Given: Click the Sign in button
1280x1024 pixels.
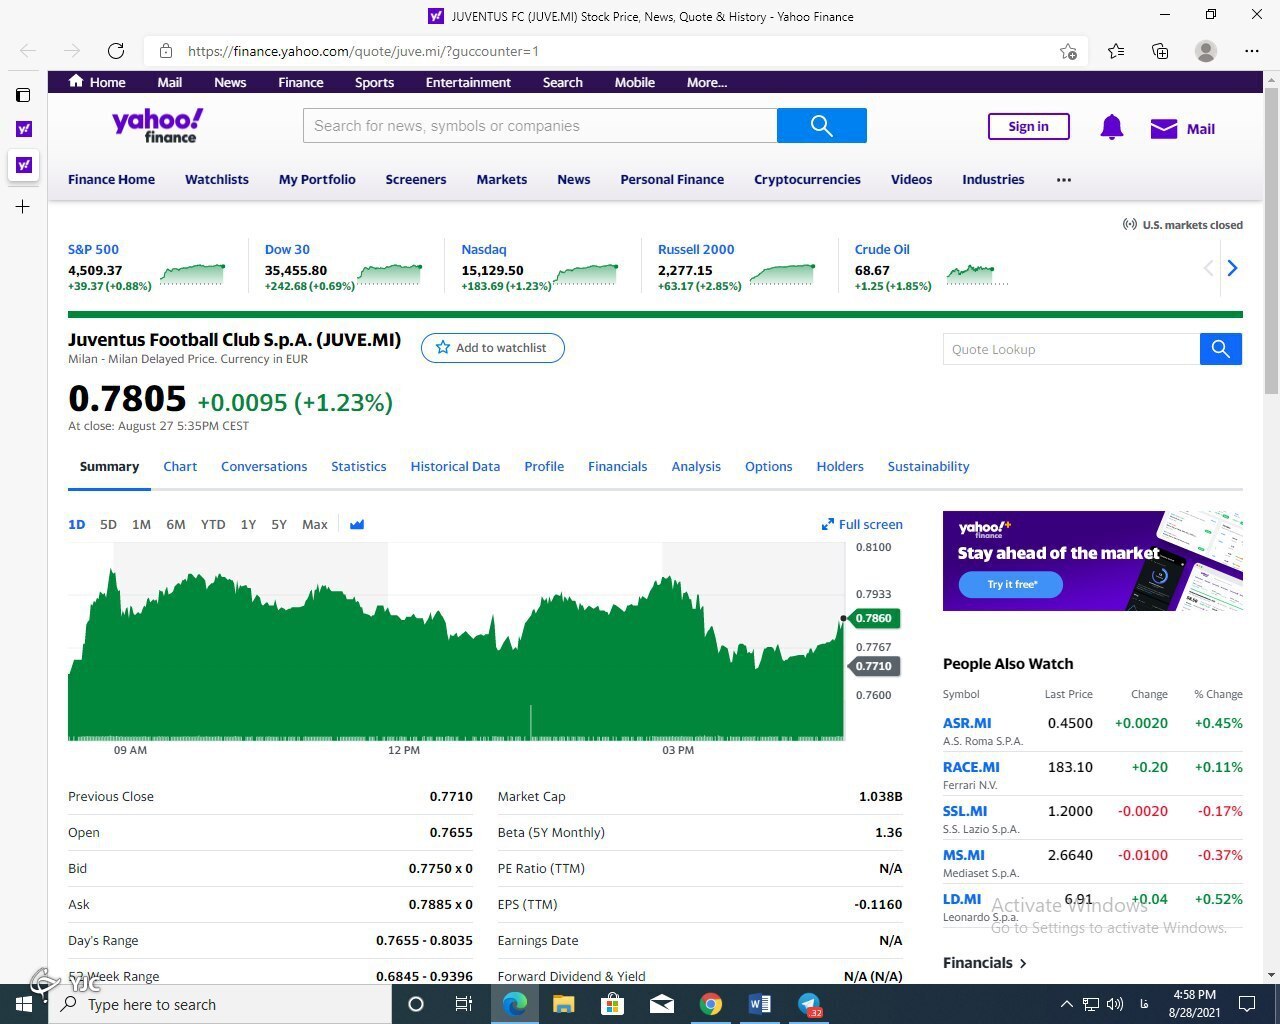Looking at the screenshot, I should pyautogui.click(x=1028, y=126).
